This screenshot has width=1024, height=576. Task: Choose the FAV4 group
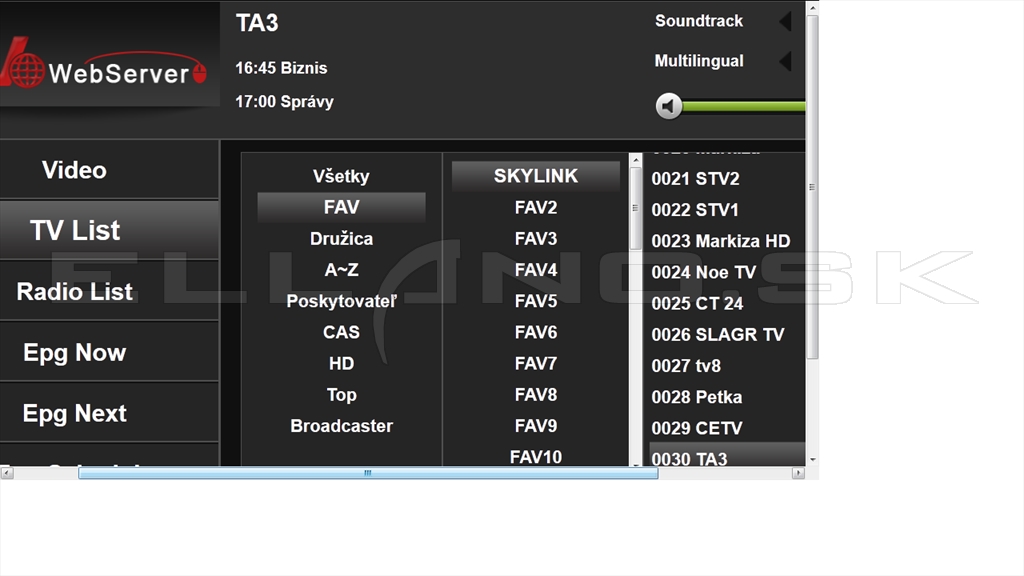tap(536, 270)
